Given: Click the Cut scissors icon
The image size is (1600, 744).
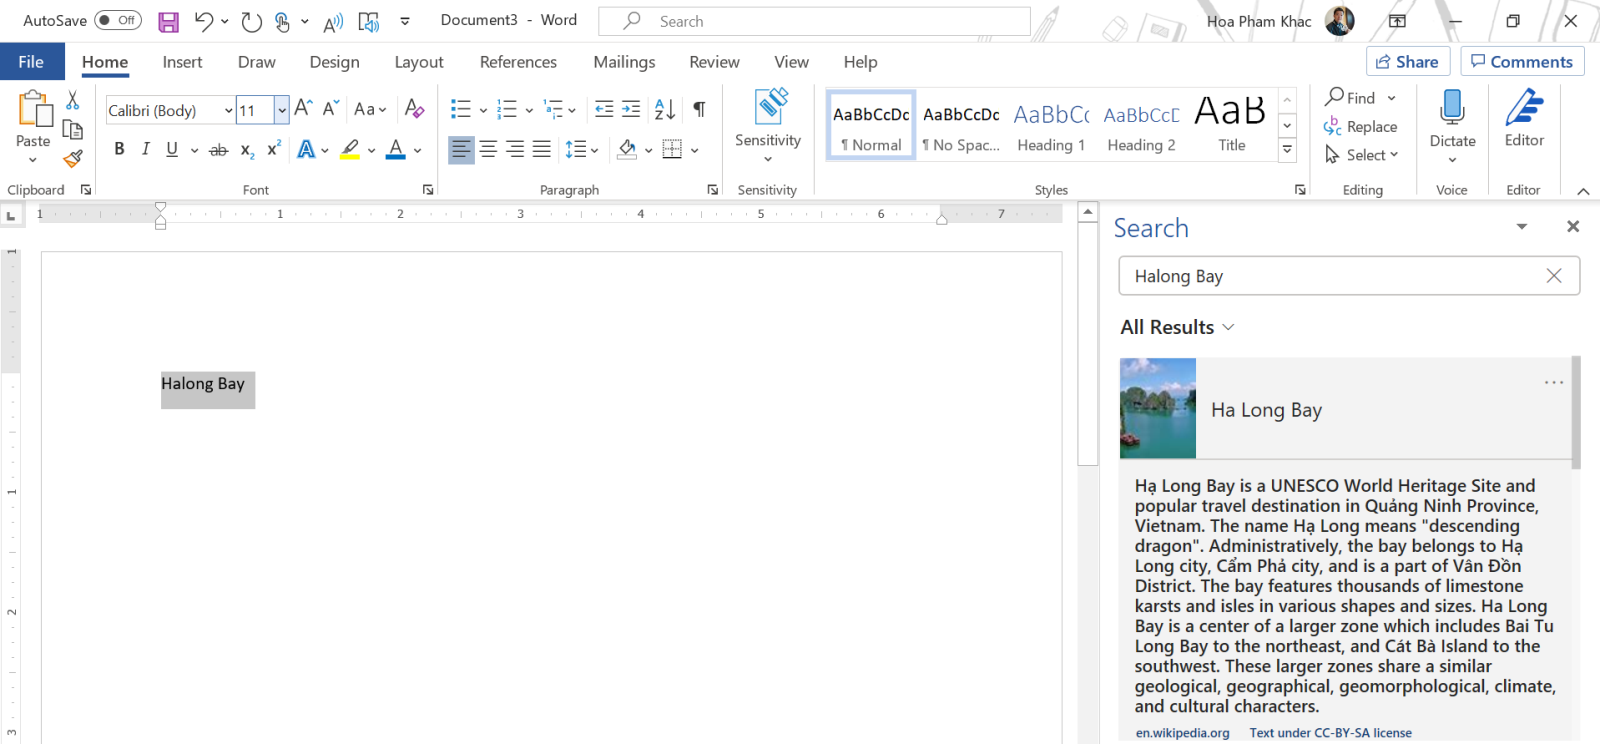Looking at the screenshot, I should (72, 100).
